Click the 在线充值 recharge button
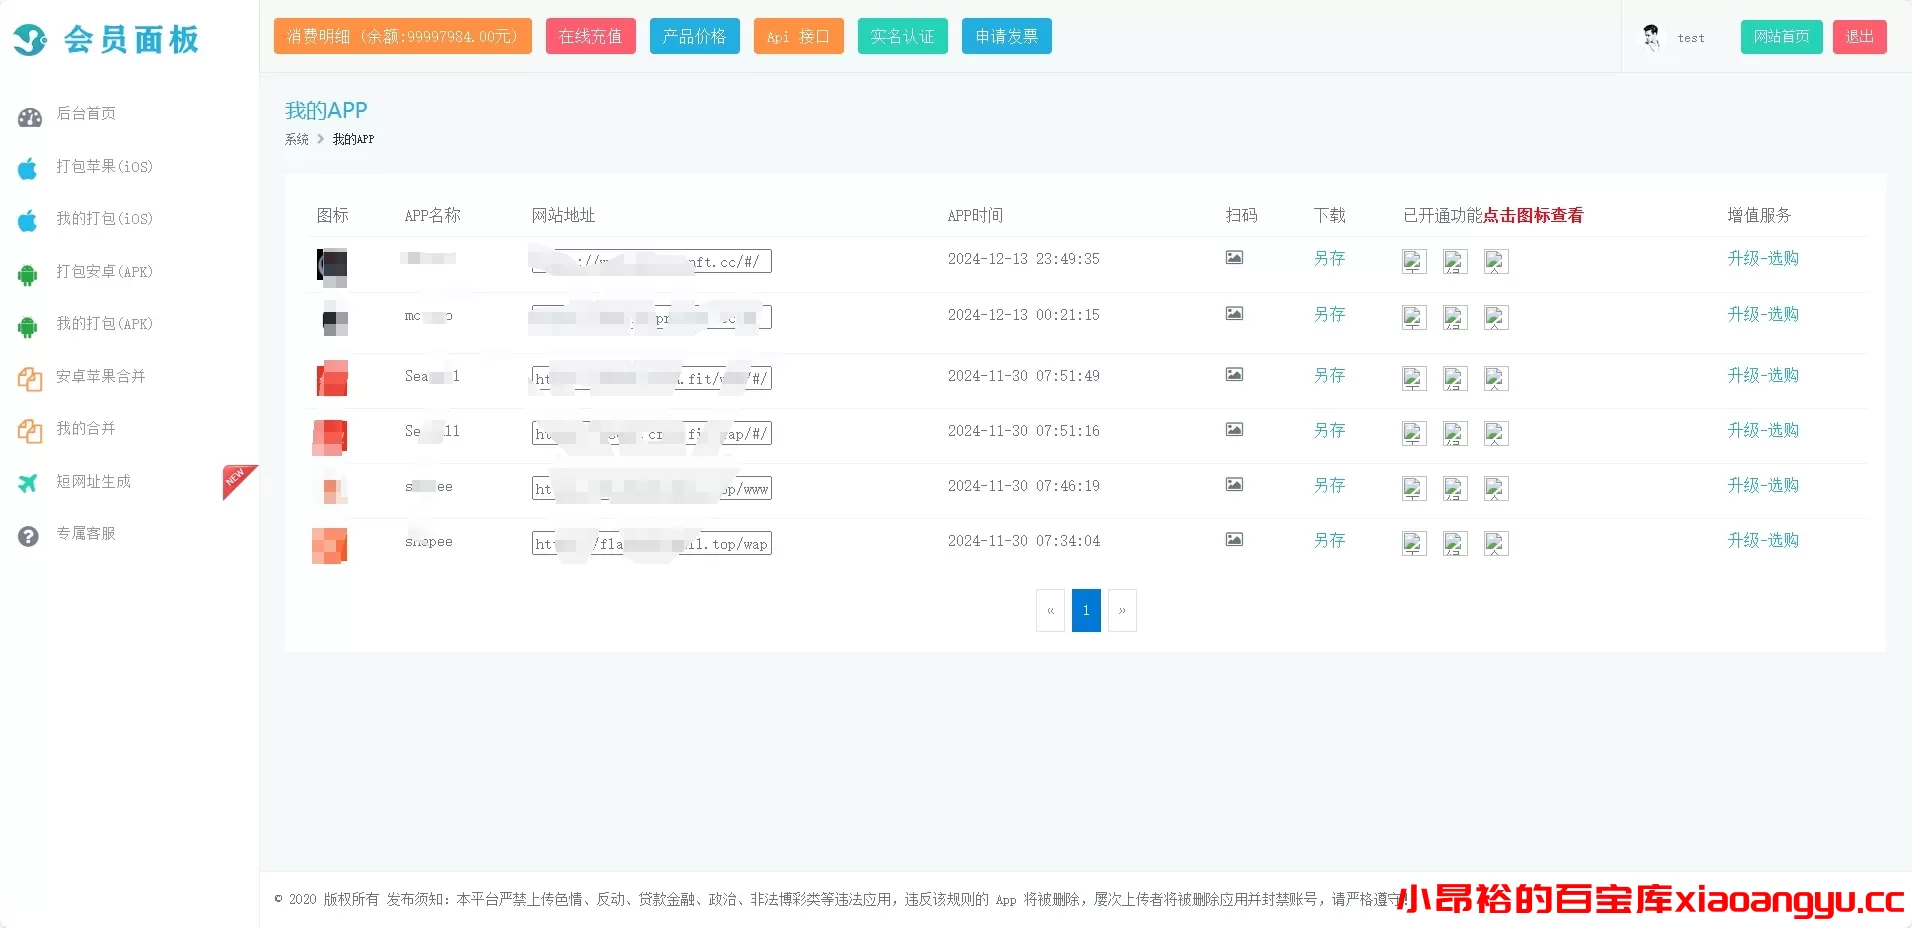The height and width of the screenshot is (928, 1912). tap(590, 36)
